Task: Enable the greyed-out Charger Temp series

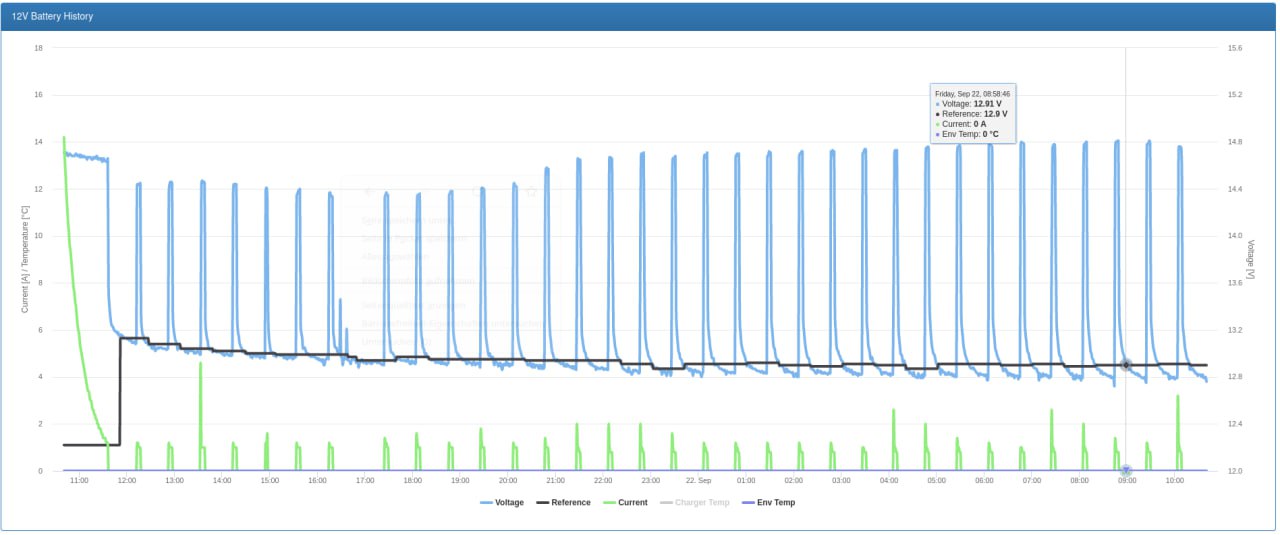Action: point(702,502)
